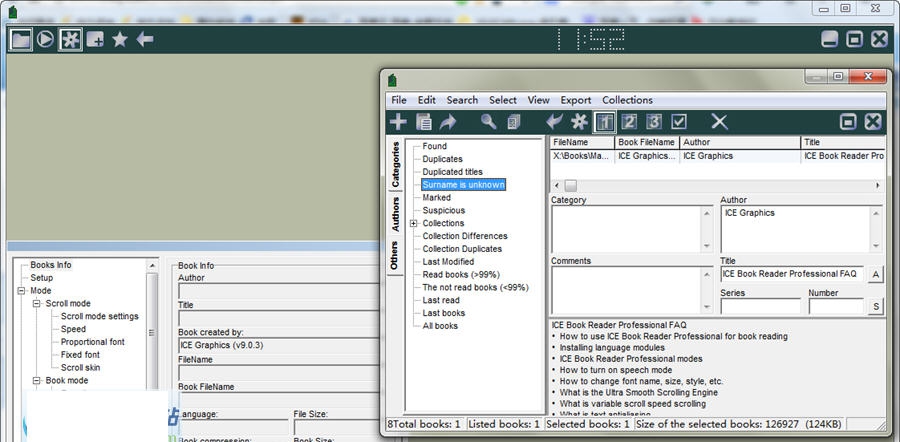Click the open library folder icon
The image size is (900, 442).
(x=21, y=39)
